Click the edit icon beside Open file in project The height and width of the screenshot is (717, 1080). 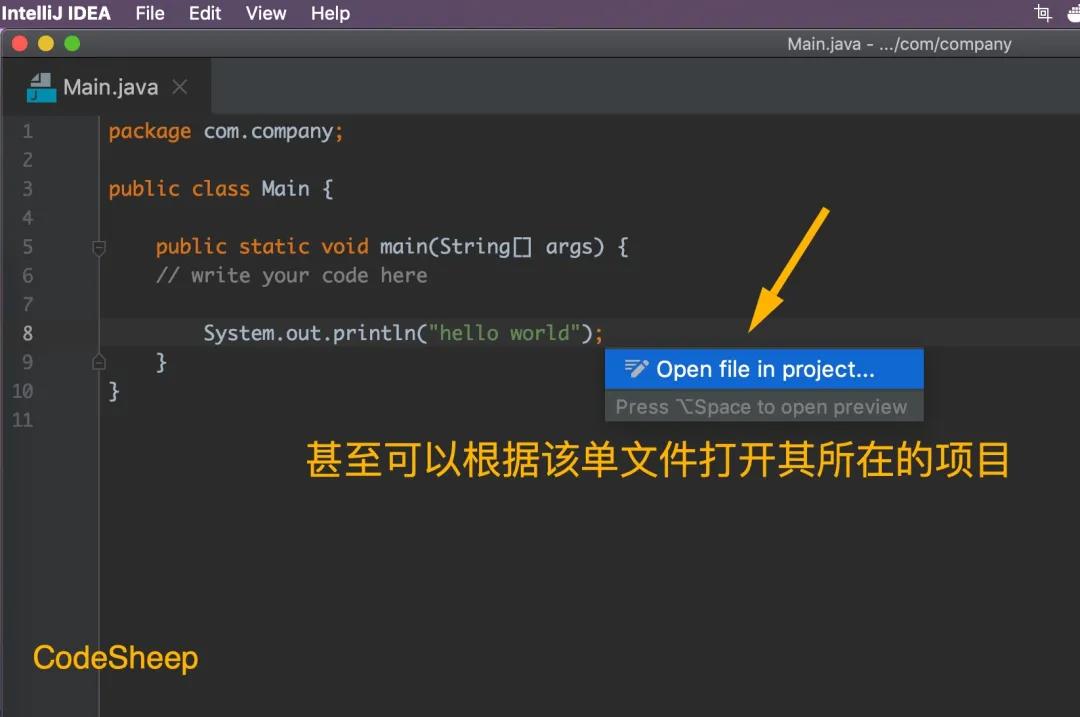(636, 368)
